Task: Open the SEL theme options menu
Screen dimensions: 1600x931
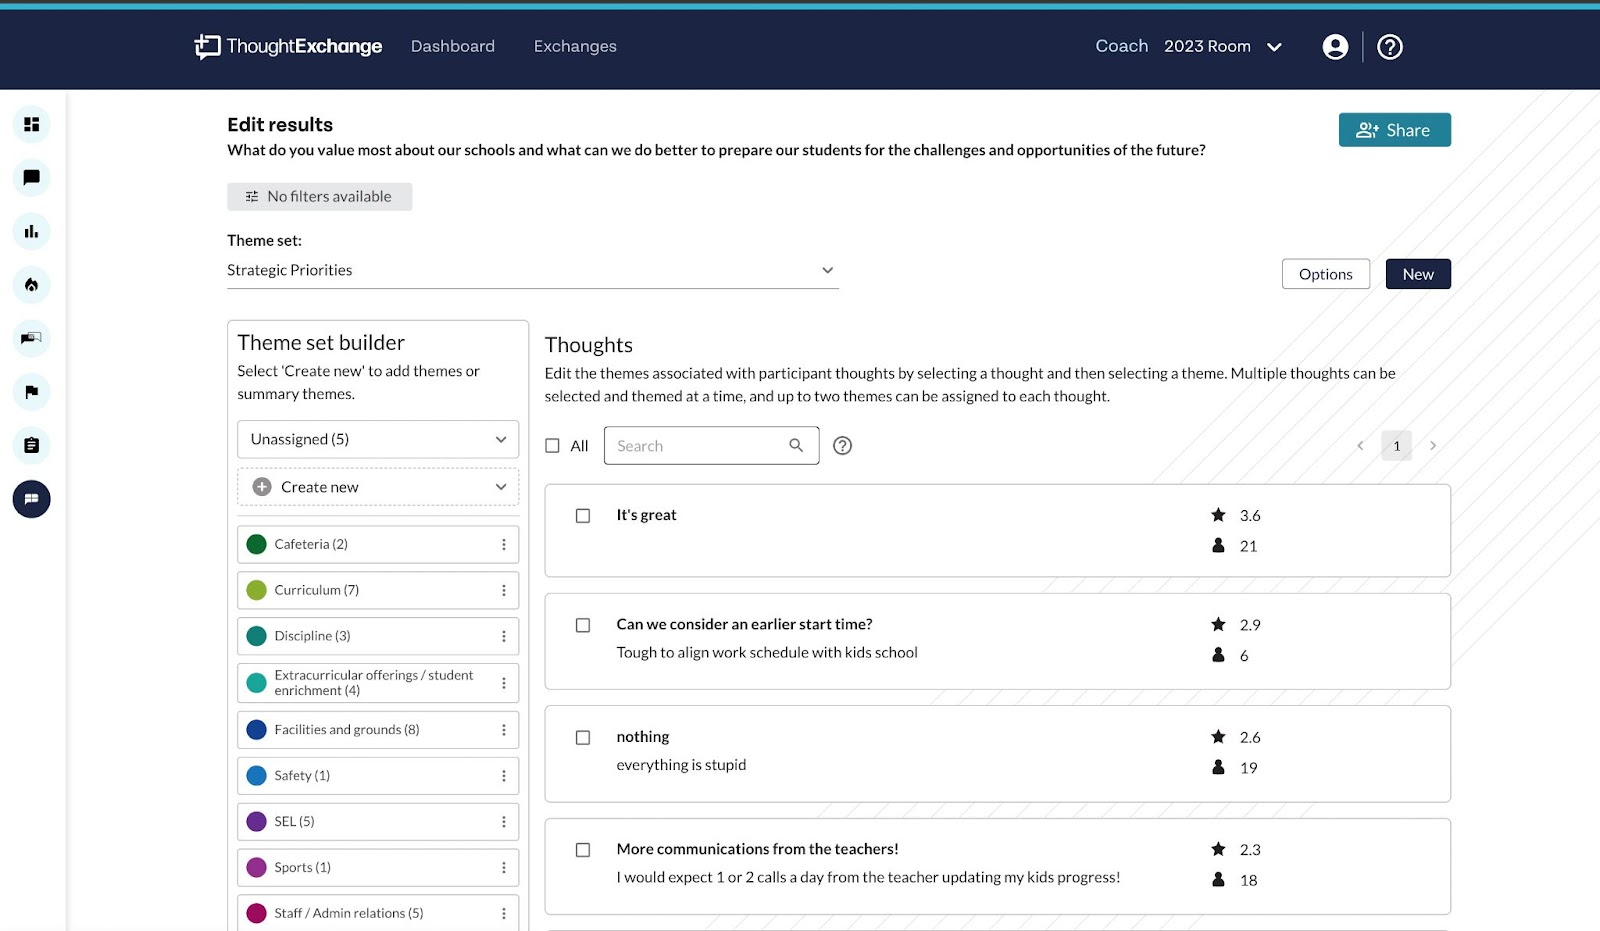Action: (504, 822)
